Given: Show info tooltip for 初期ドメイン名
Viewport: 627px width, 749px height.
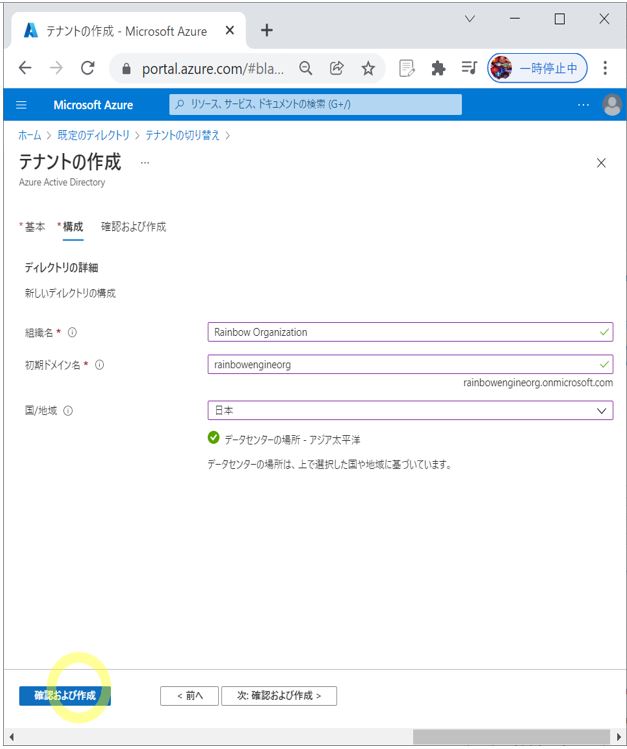Looking at the screenshot, I should pos(99,364).
